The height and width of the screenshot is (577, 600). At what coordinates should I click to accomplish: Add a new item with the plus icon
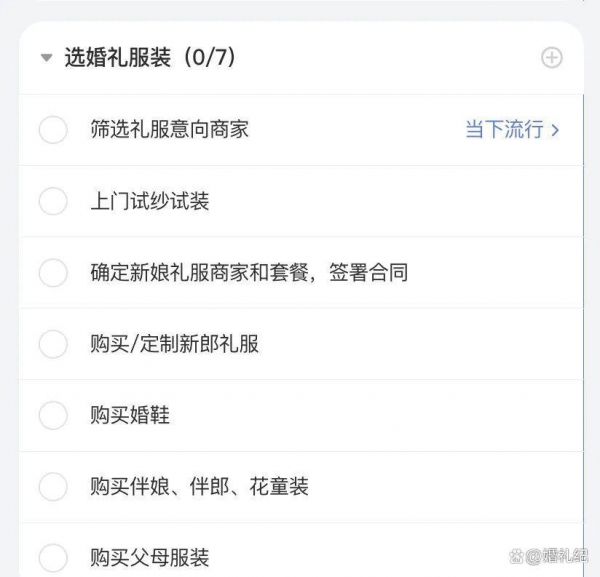click(x=551, y=58)
